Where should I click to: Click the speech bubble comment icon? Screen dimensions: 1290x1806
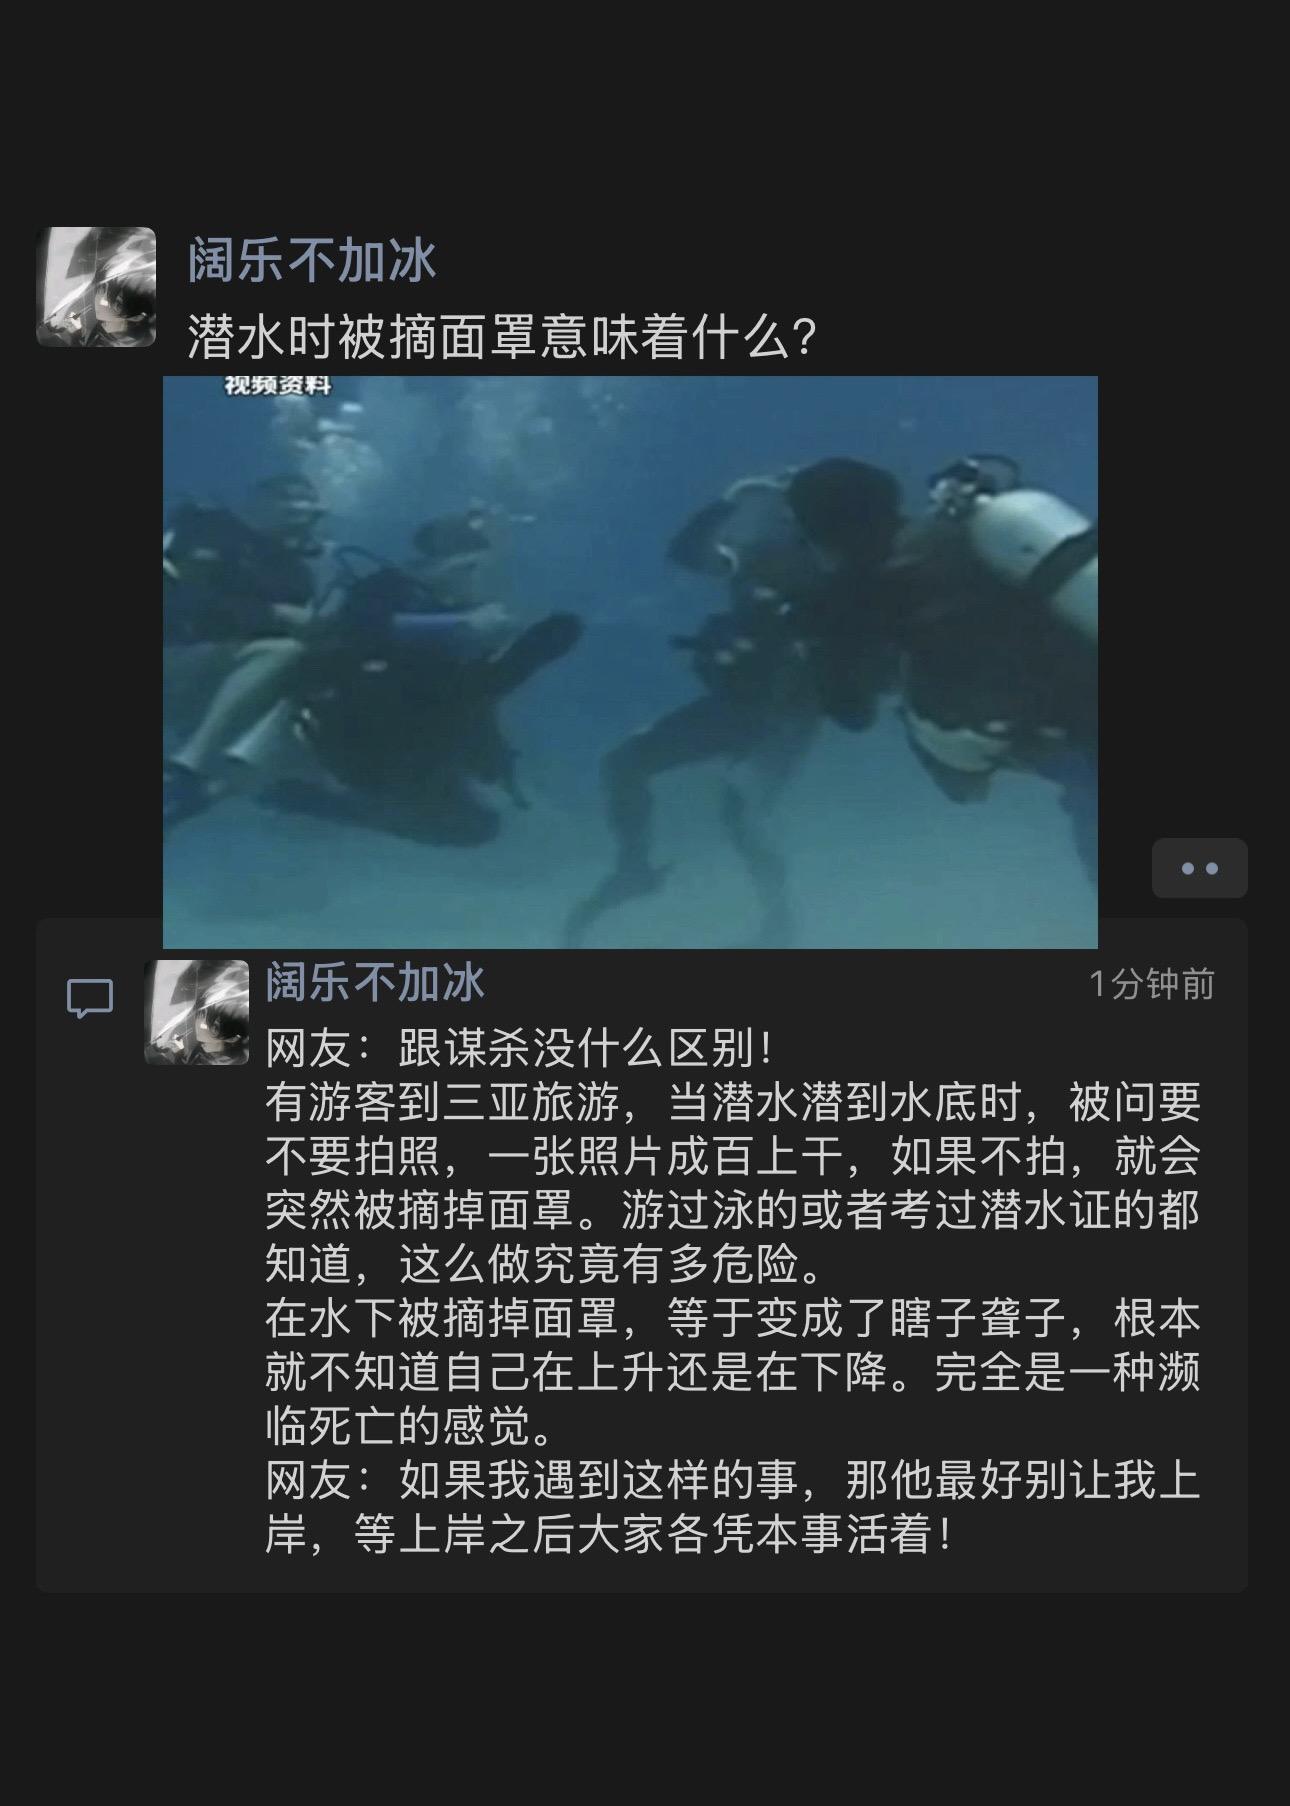click(90, 999)
